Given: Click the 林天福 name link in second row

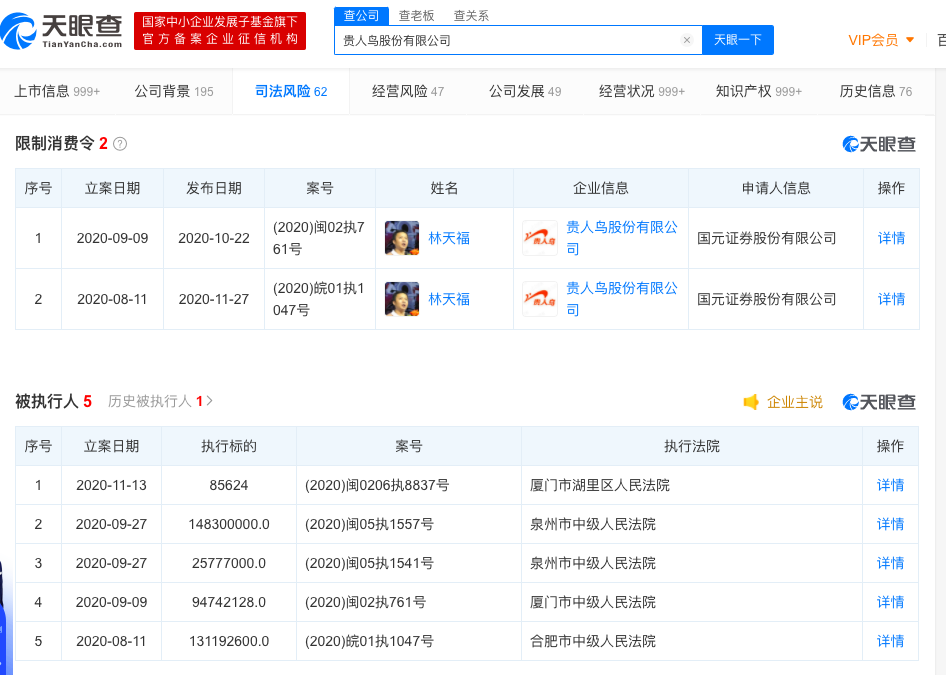Looking at the screenshot, I should coord(449,299).
